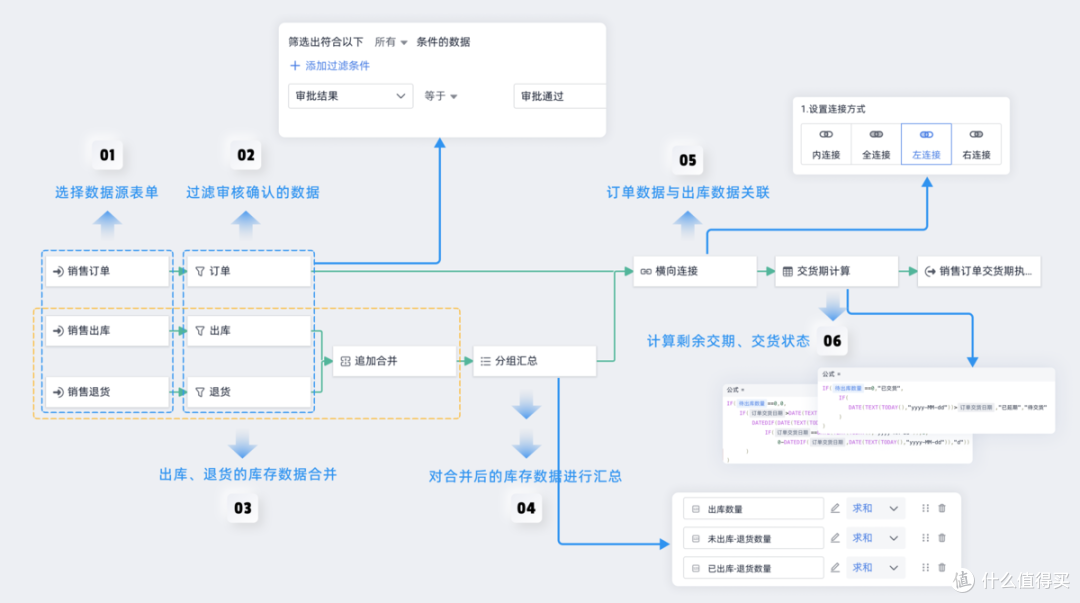The width and height of the screenshot is (1080, 603).
Task: Select the 横向连接 node
Action: [x=695, y=272]
